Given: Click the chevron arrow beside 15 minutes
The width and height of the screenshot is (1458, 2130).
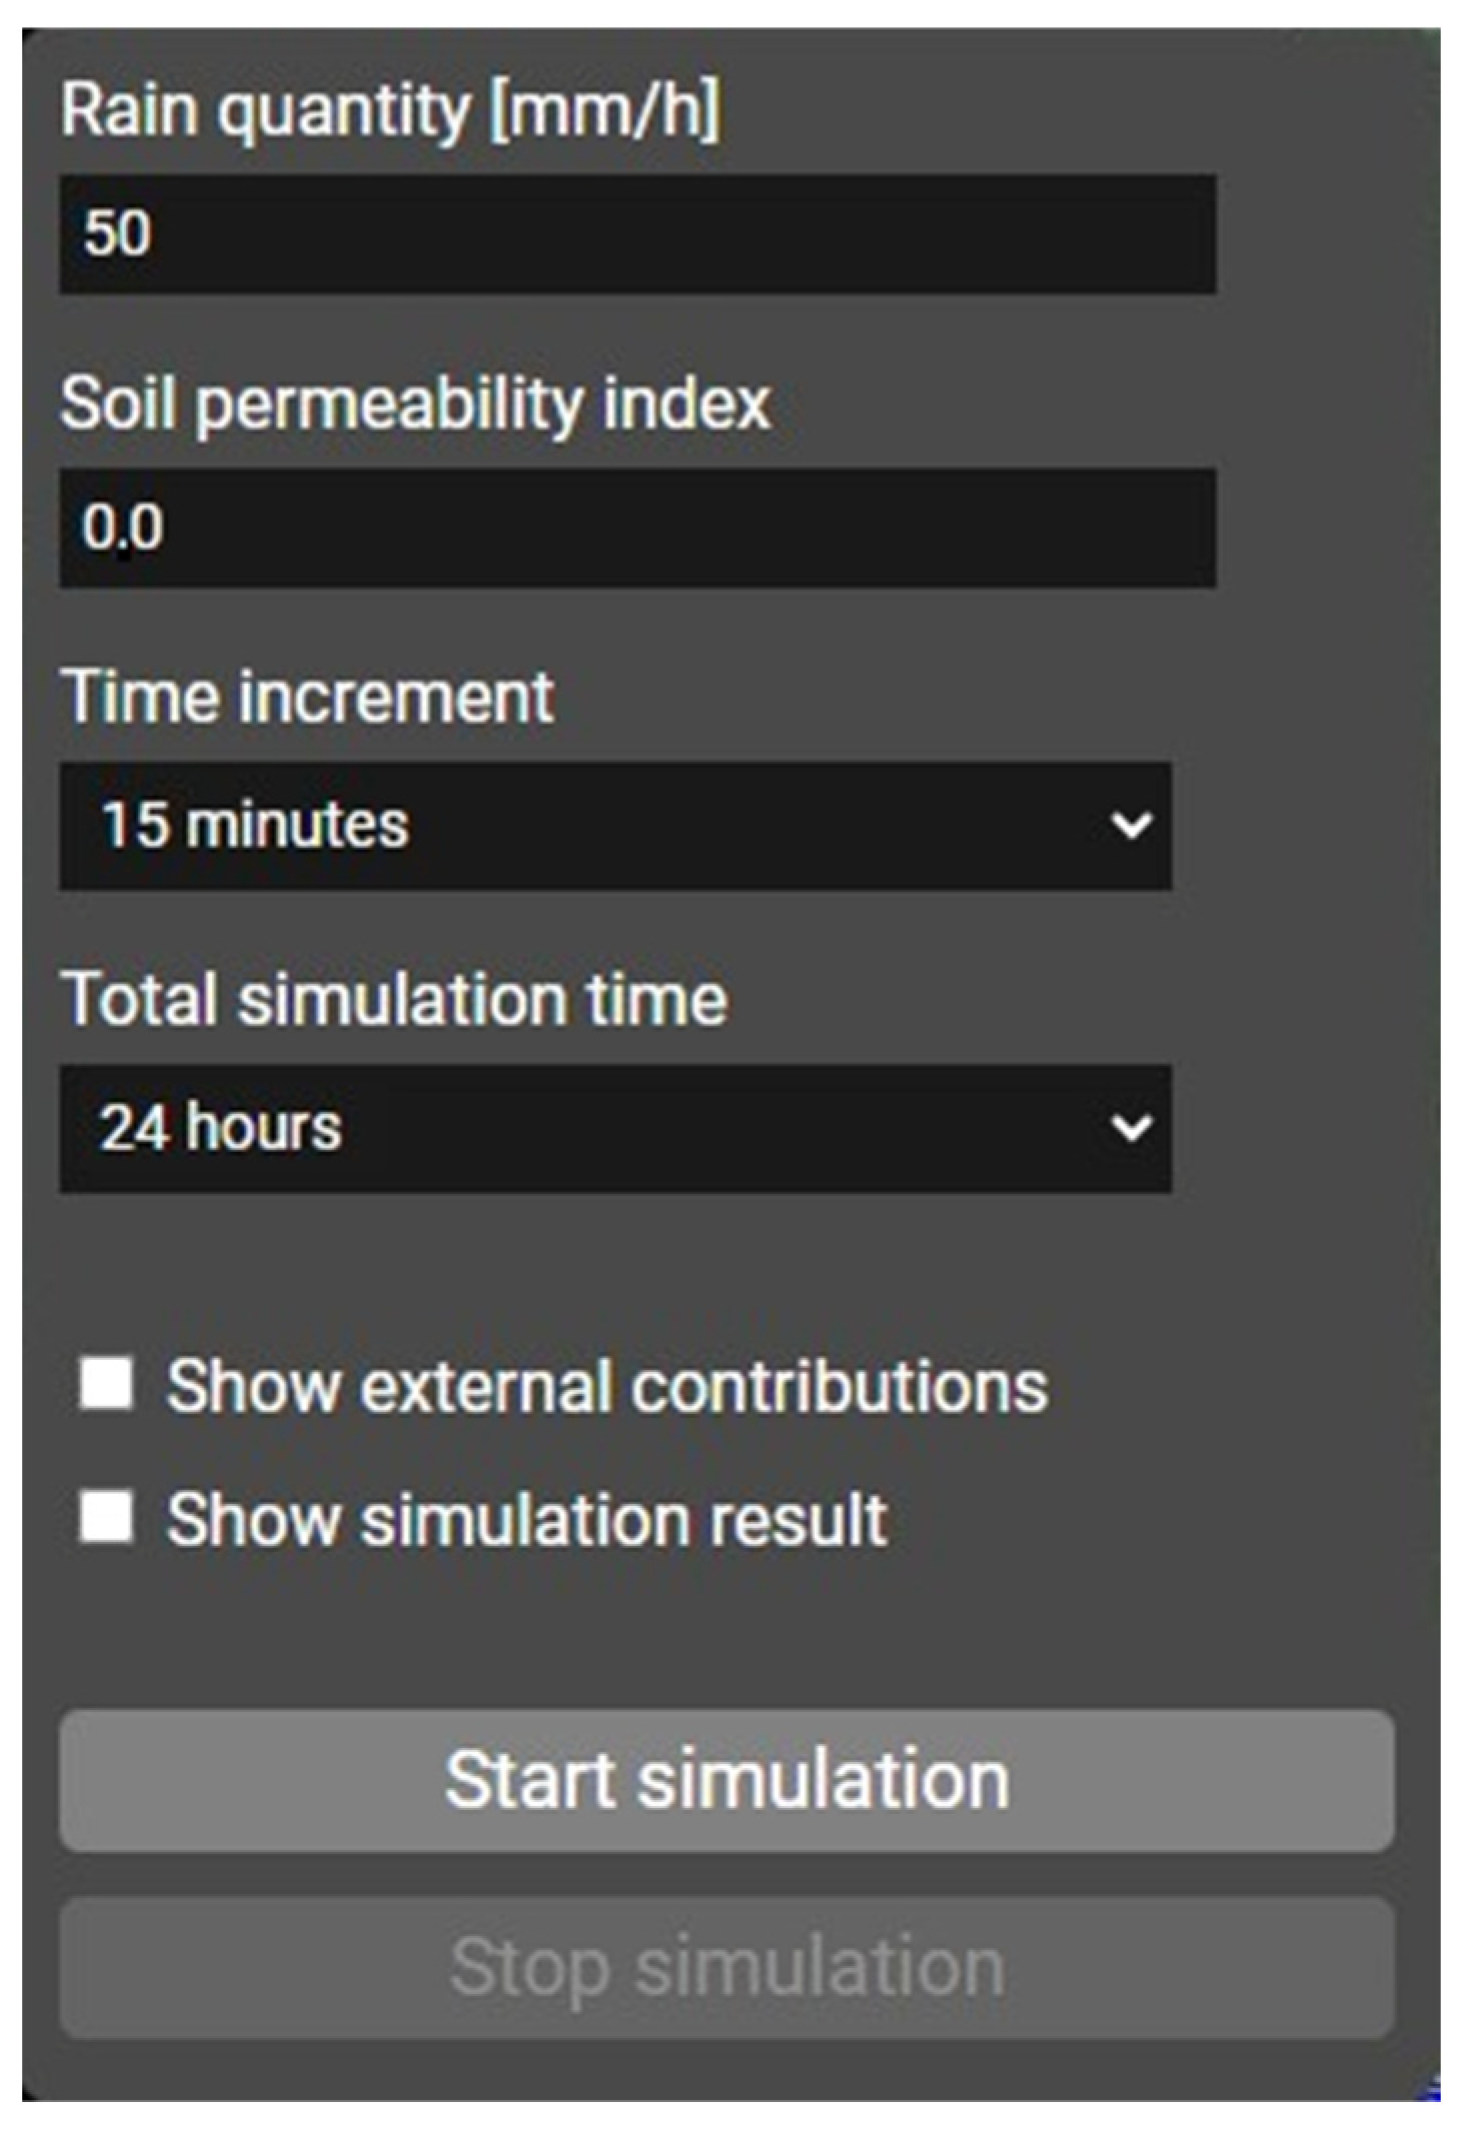Looking at the screenshot, I should tap(1131, 826).
